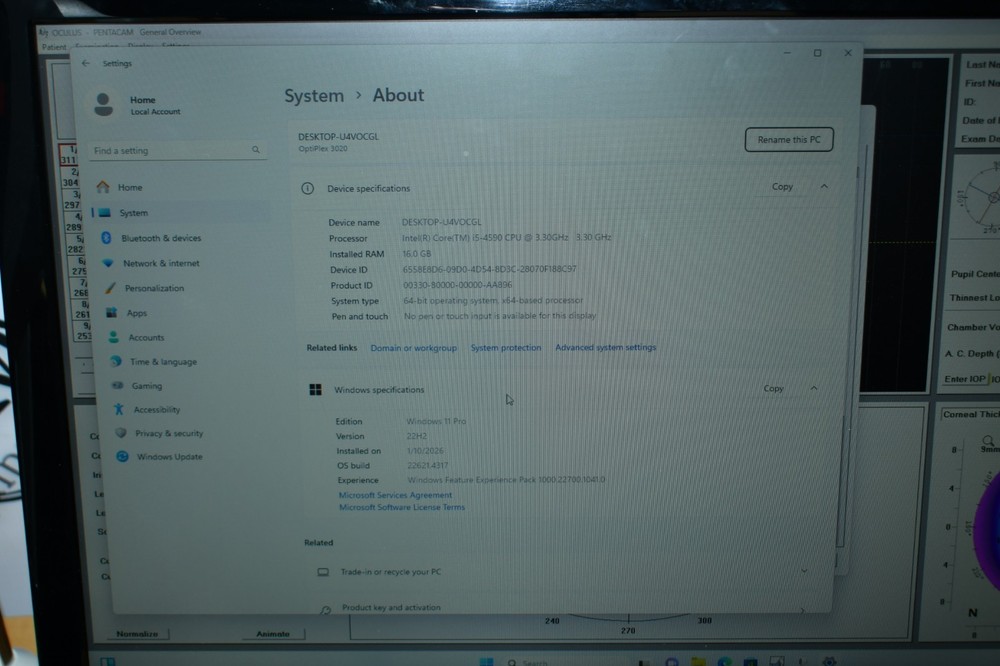Open Patient menu in Pentacam window
Viewport: 1000px width, 666px height.
coord(54,47)
